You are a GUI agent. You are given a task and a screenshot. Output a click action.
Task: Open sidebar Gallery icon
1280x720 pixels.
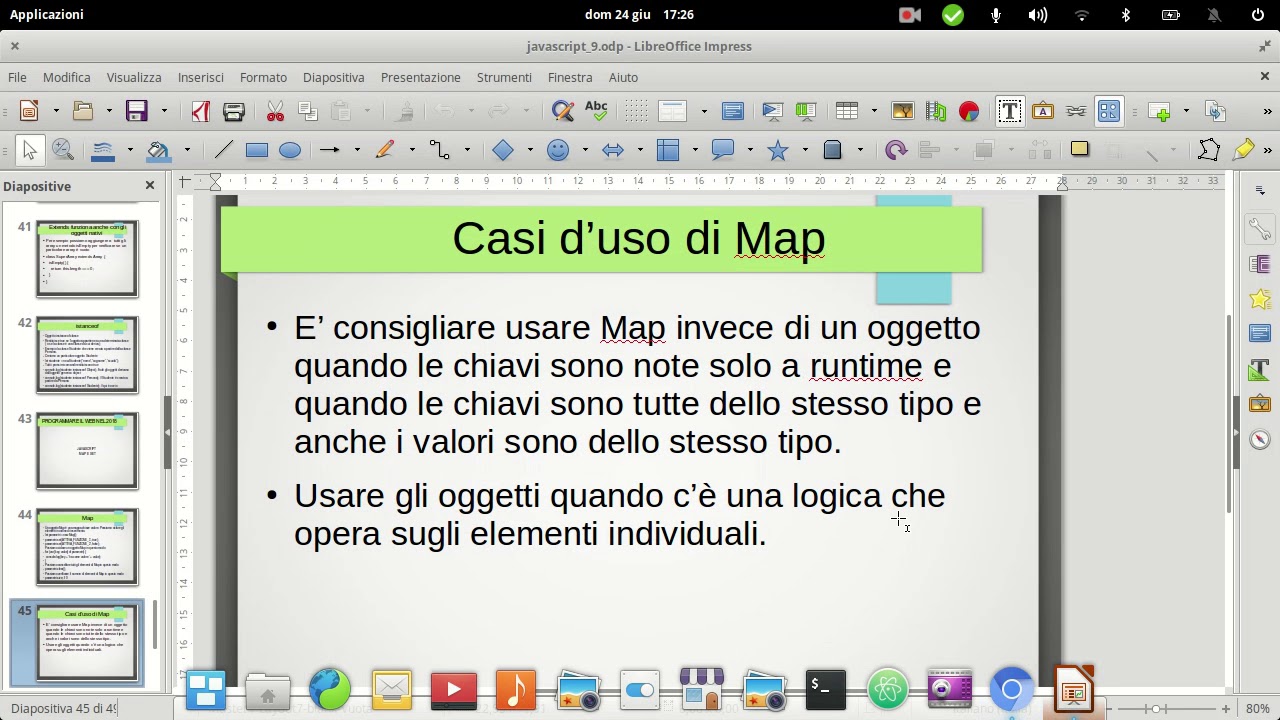click(1259, 404)
